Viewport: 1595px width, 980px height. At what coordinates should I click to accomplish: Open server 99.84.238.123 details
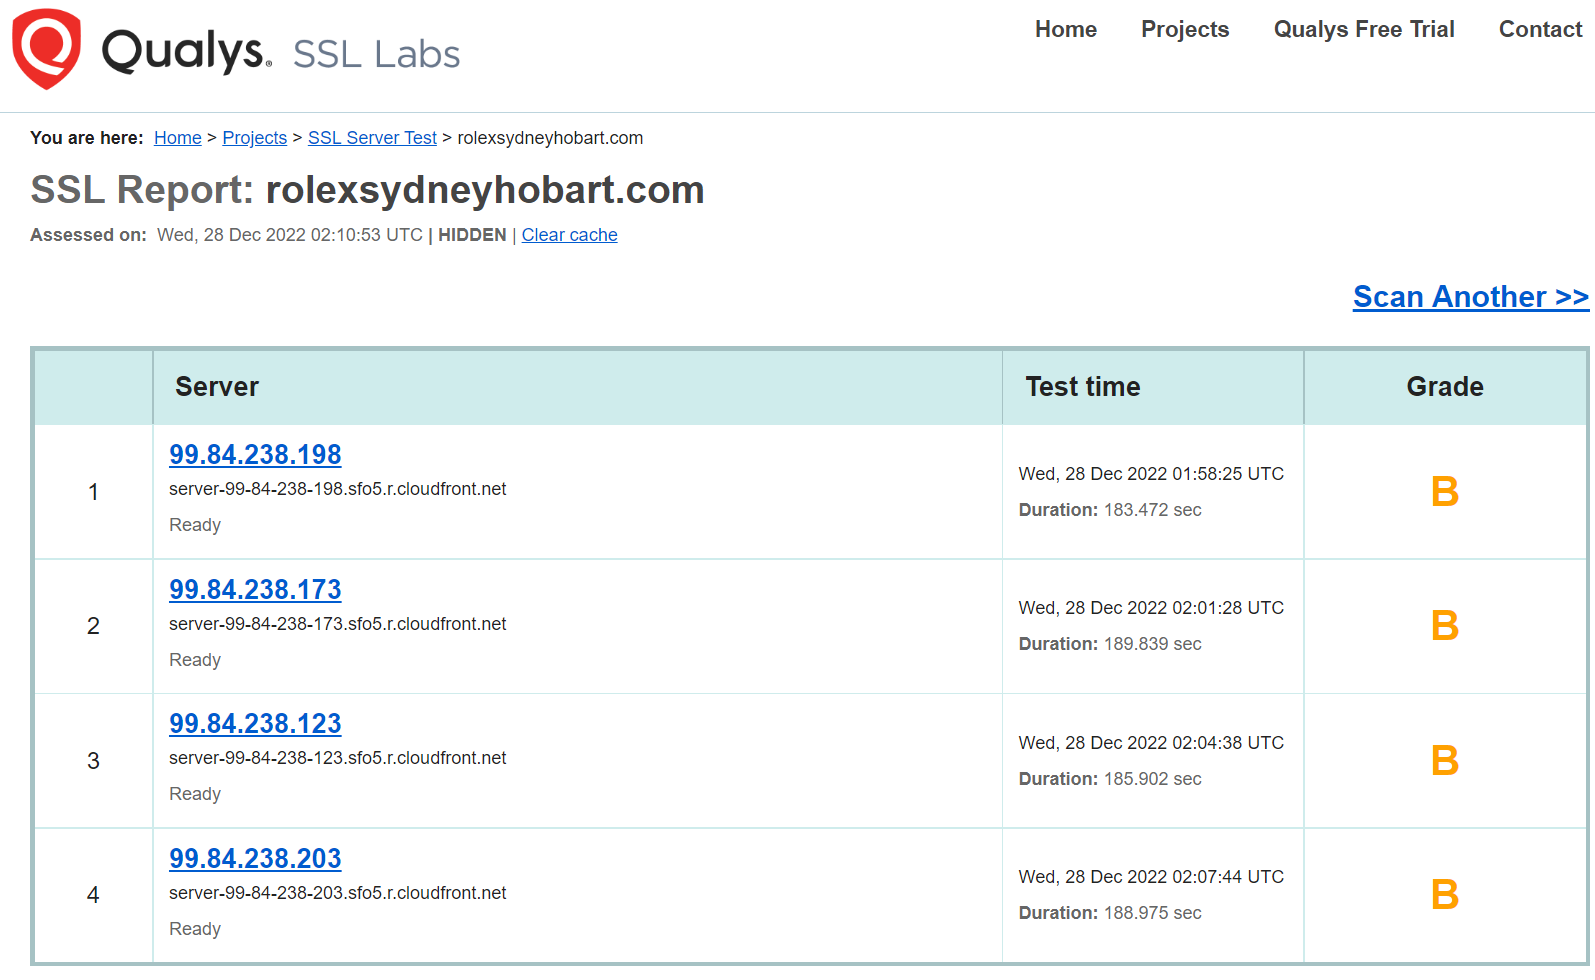click(255, 724)
